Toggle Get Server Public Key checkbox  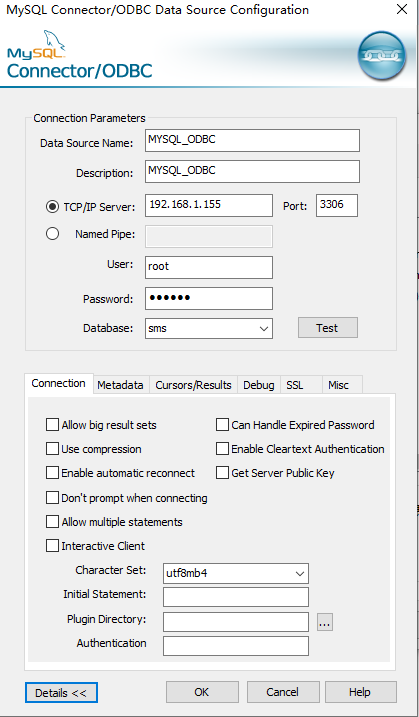pos(222,473)
